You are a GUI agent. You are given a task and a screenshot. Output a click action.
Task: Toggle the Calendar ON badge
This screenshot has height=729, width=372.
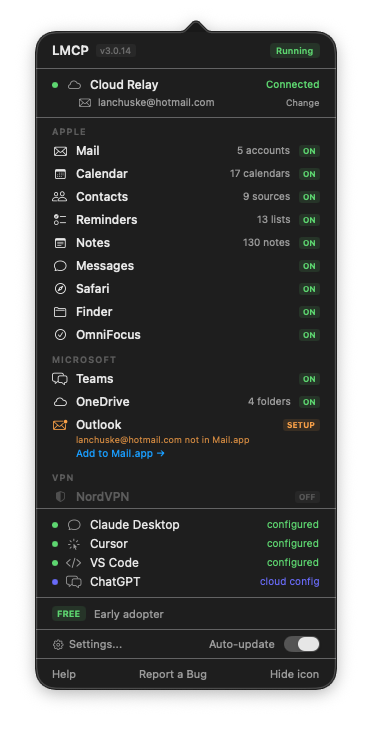pos(309,174)
